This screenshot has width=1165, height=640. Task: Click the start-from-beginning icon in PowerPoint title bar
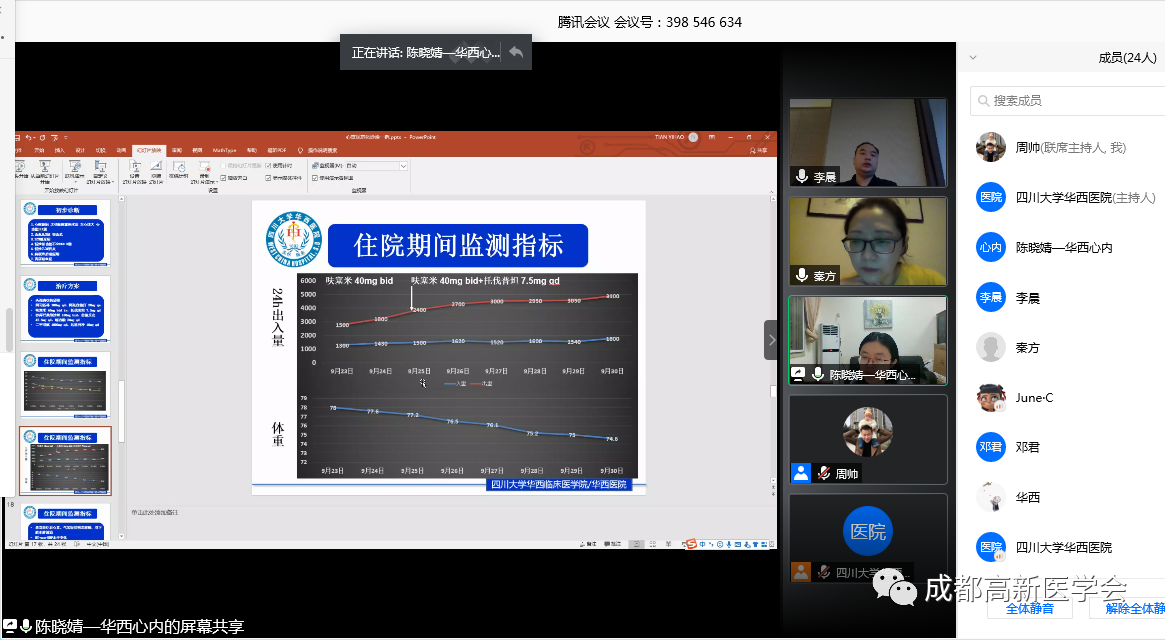(x=54, y=138)
